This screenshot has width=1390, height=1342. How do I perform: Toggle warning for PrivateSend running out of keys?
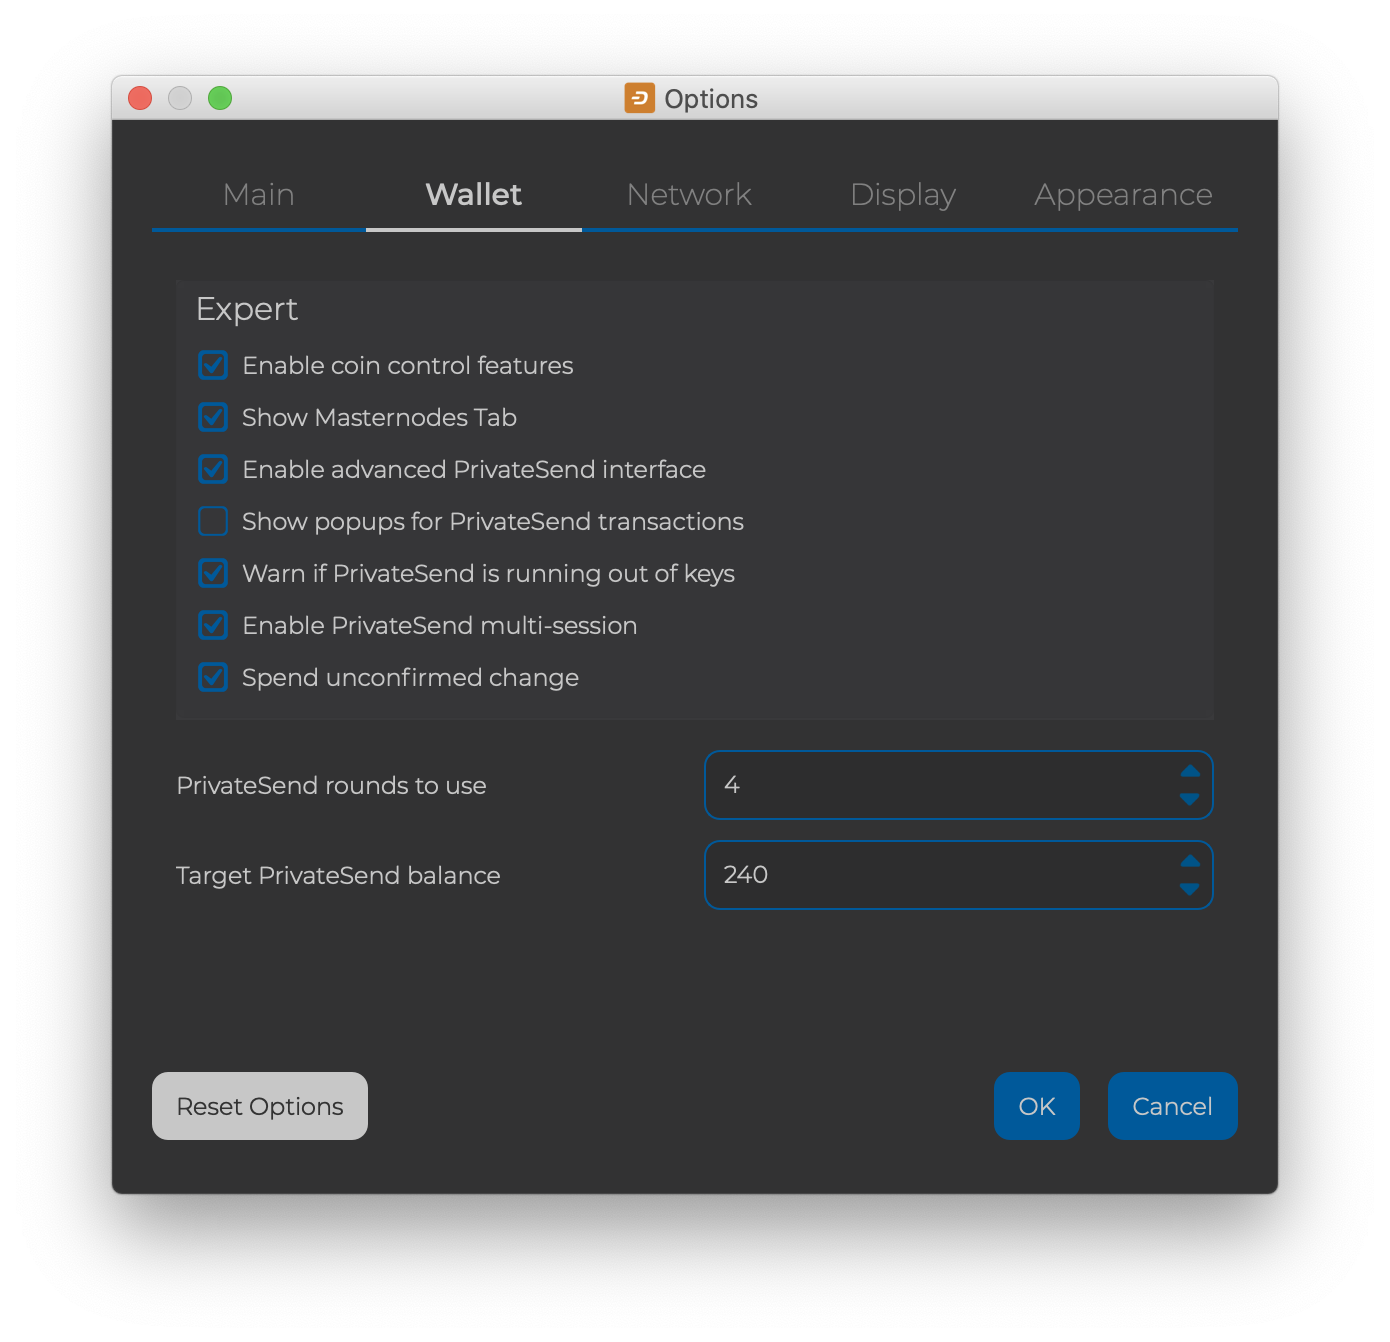[213, 573]
